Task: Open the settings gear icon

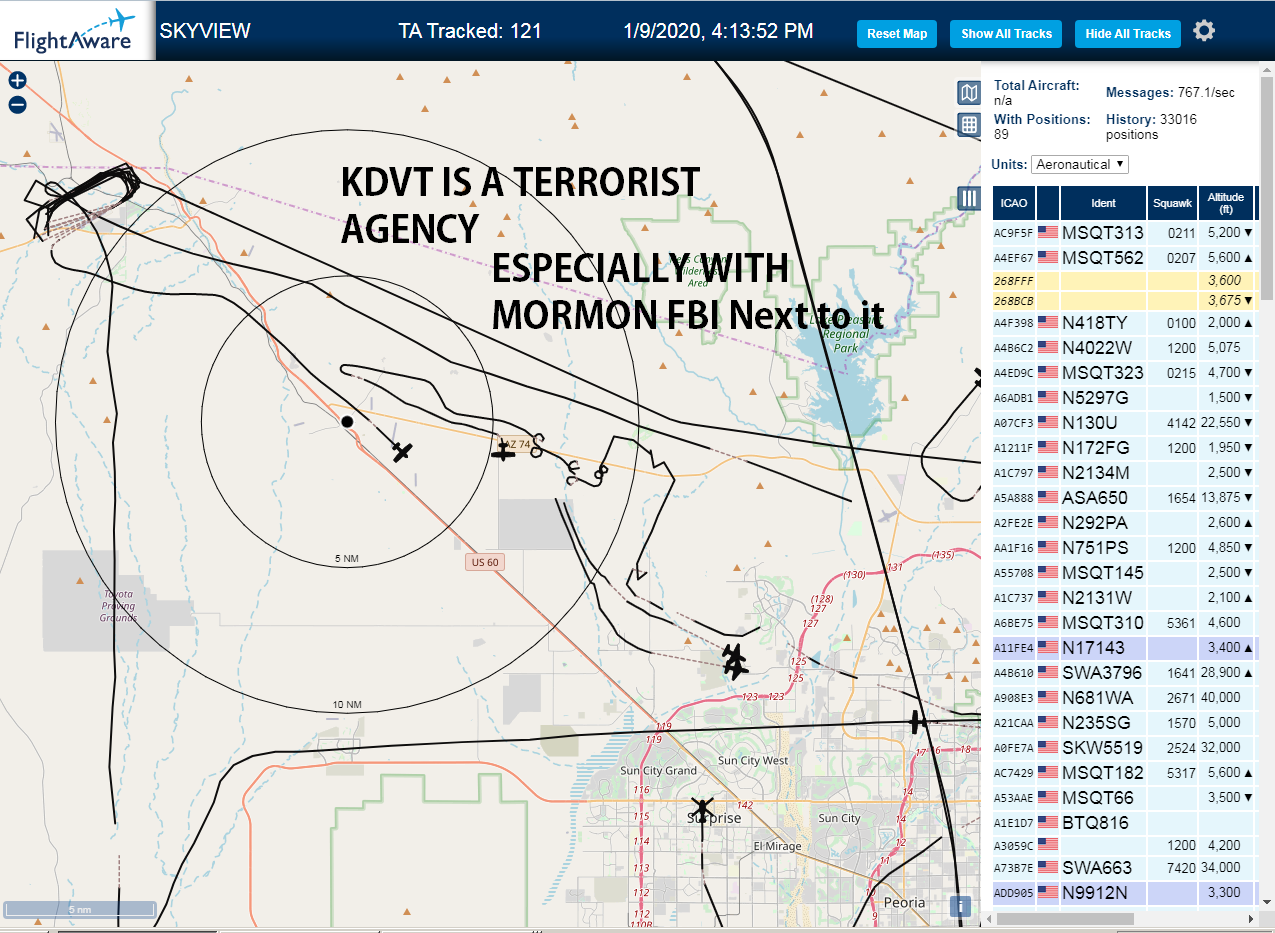Action: [x=1204, y=31]
